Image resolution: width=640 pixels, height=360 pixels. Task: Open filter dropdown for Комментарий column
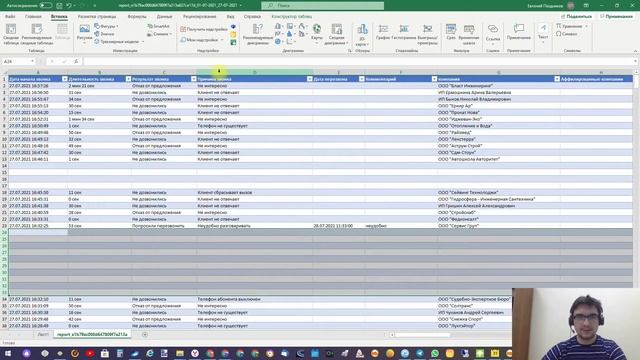[434, 79]
